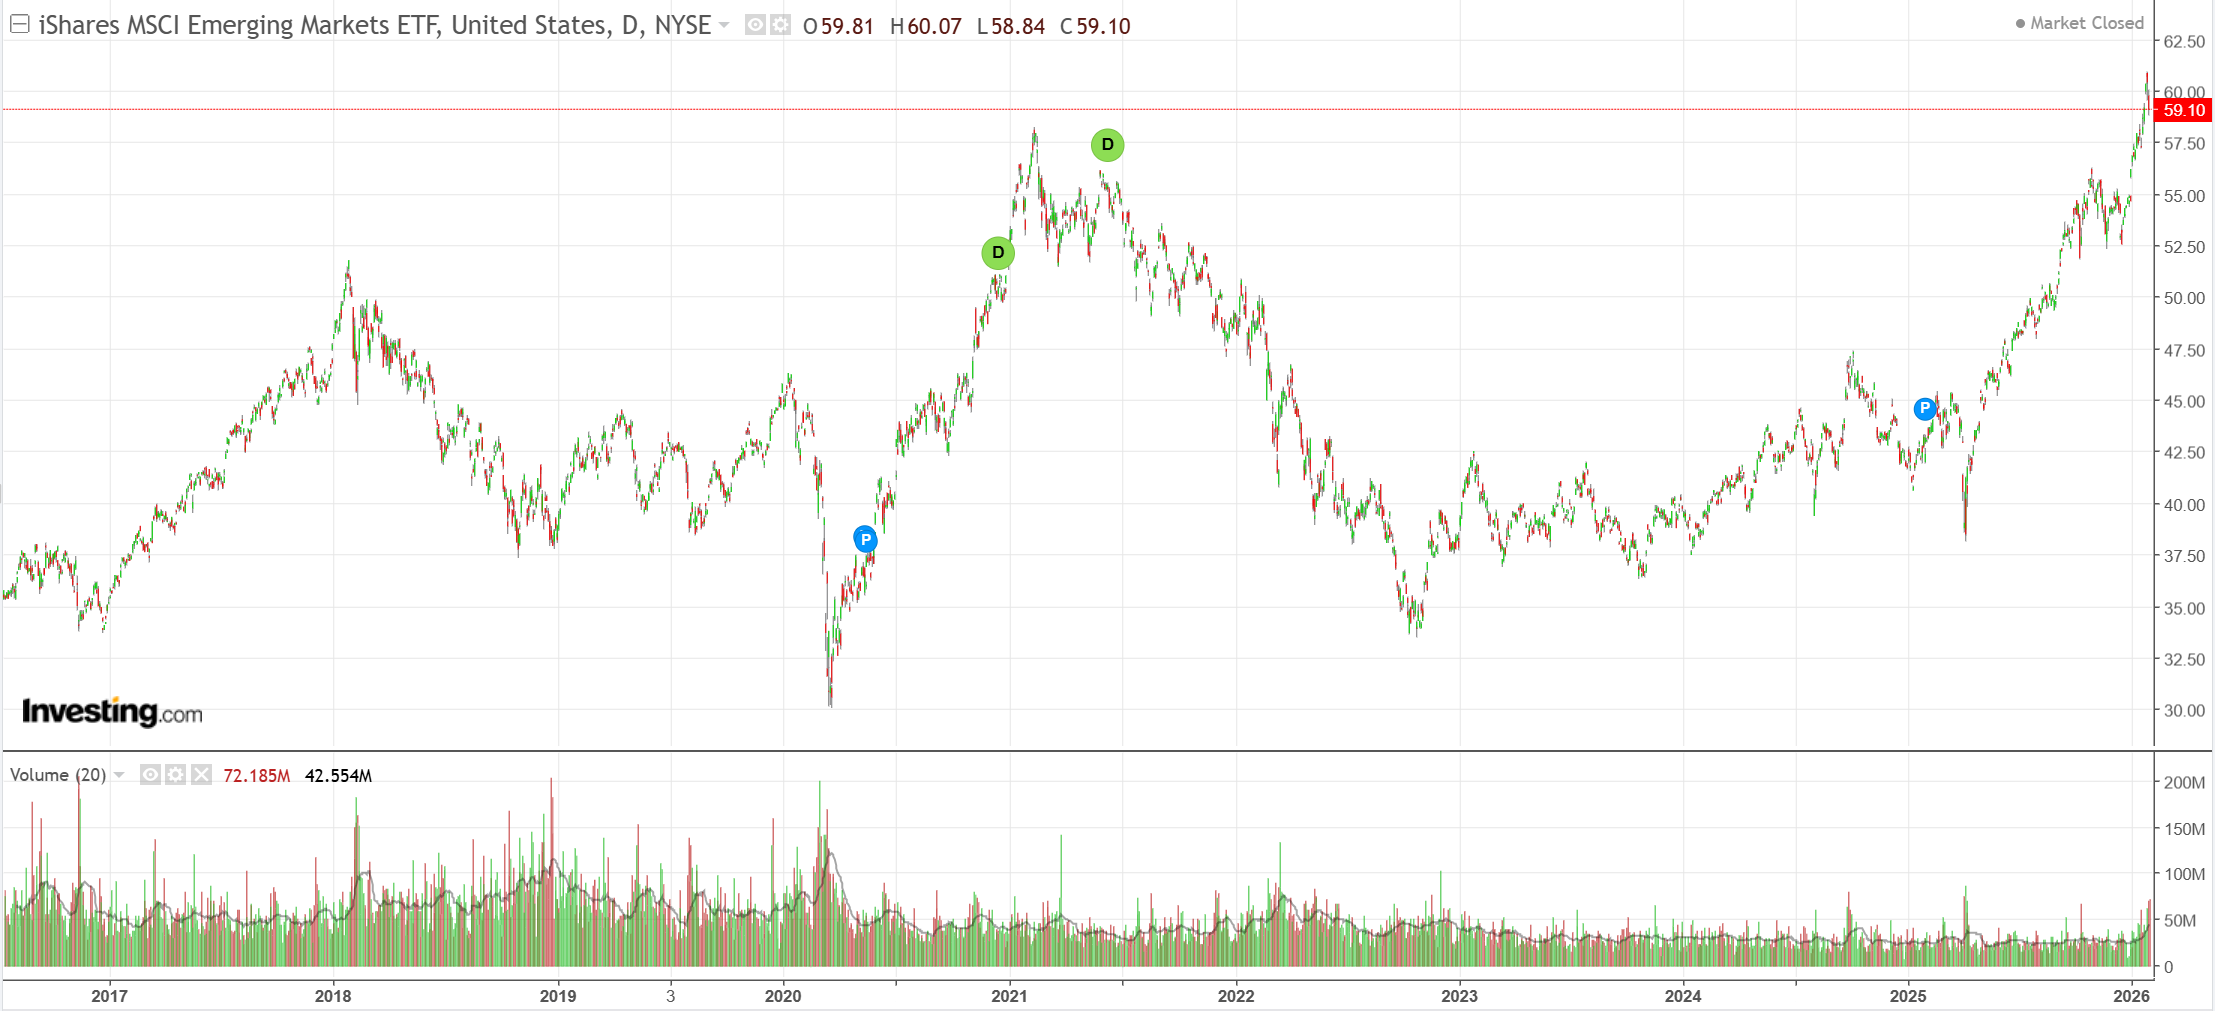Click the close value 59.10 in the header
Screen dimensions: 2215x1011
pyautogui.click(x=1103, y=26)
